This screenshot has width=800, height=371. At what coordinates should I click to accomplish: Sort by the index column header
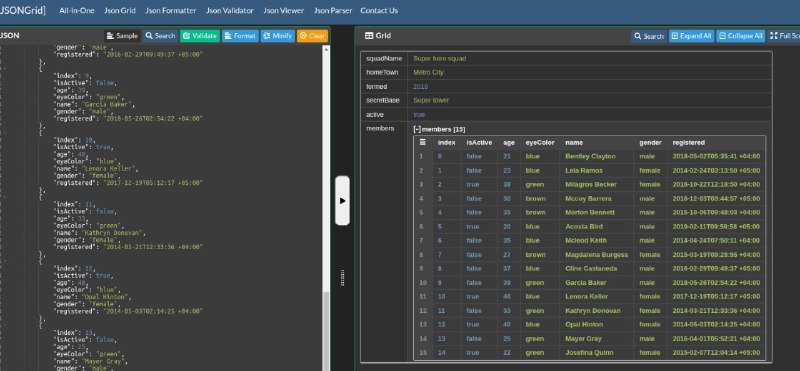[446, 143]
